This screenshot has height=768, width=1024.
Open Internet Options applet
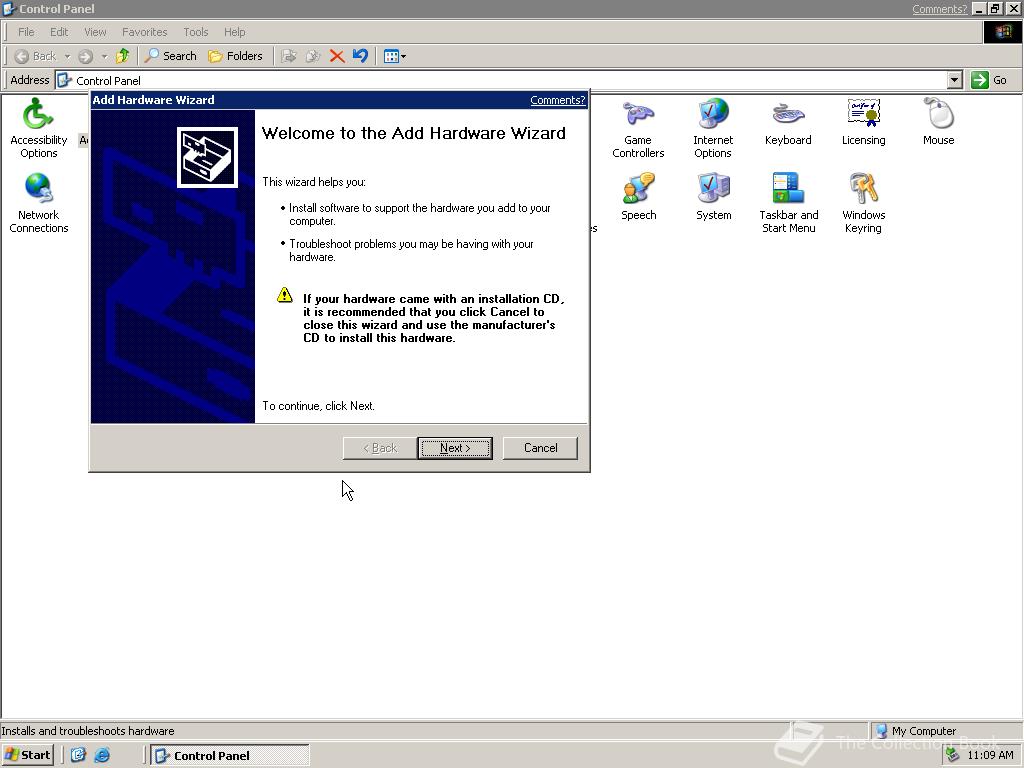[712, 128]
